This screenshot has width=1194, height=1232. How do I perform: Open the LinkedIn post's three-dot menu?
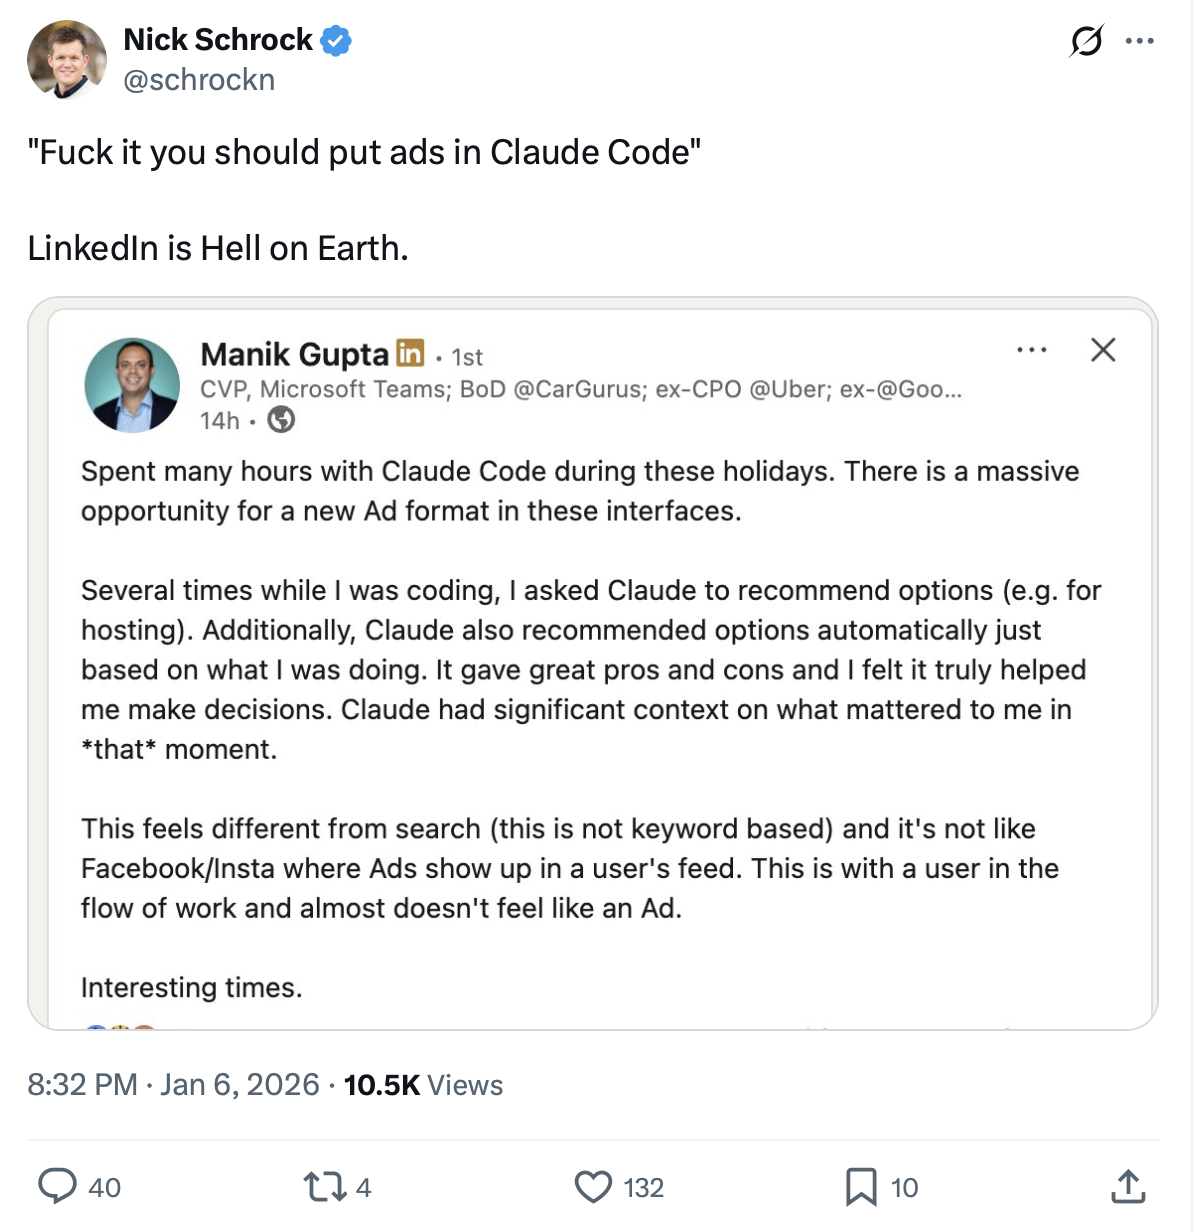[x=1031, y=350]
